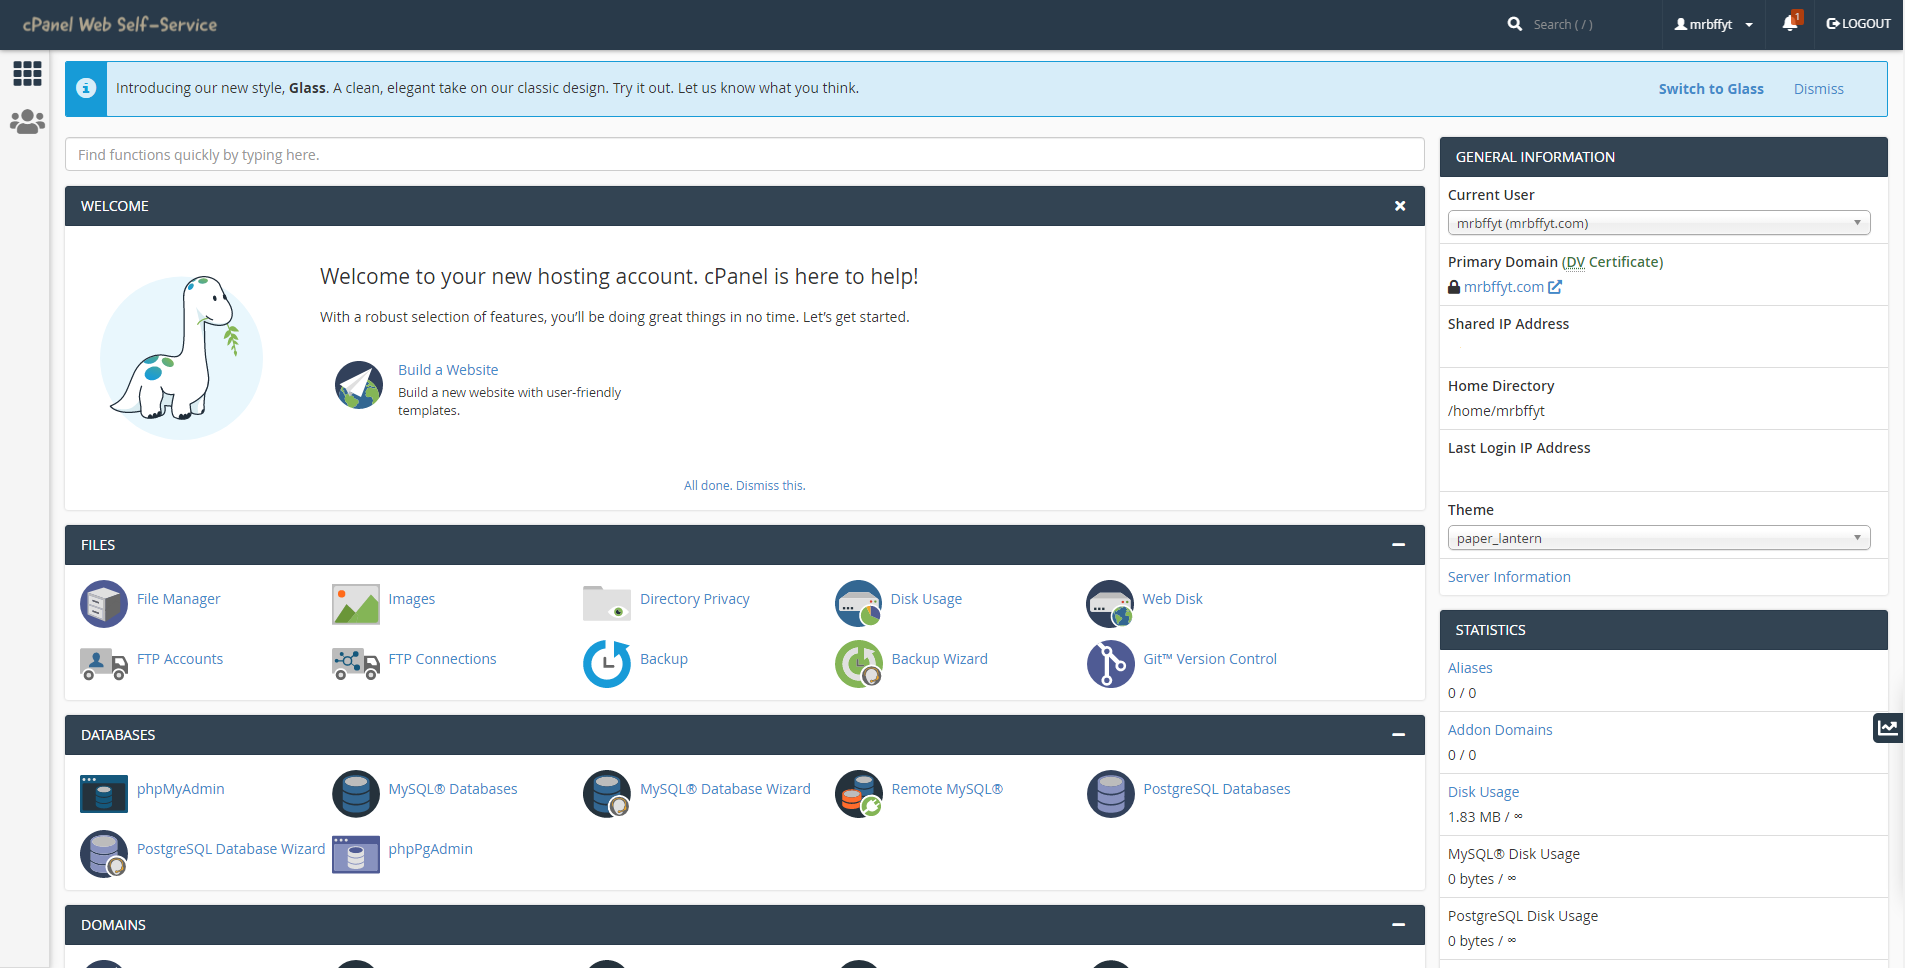The height and width of the screenshot is (968, 1905).
Task: Click the Switch to Glass link
Action: [1710, 89]
